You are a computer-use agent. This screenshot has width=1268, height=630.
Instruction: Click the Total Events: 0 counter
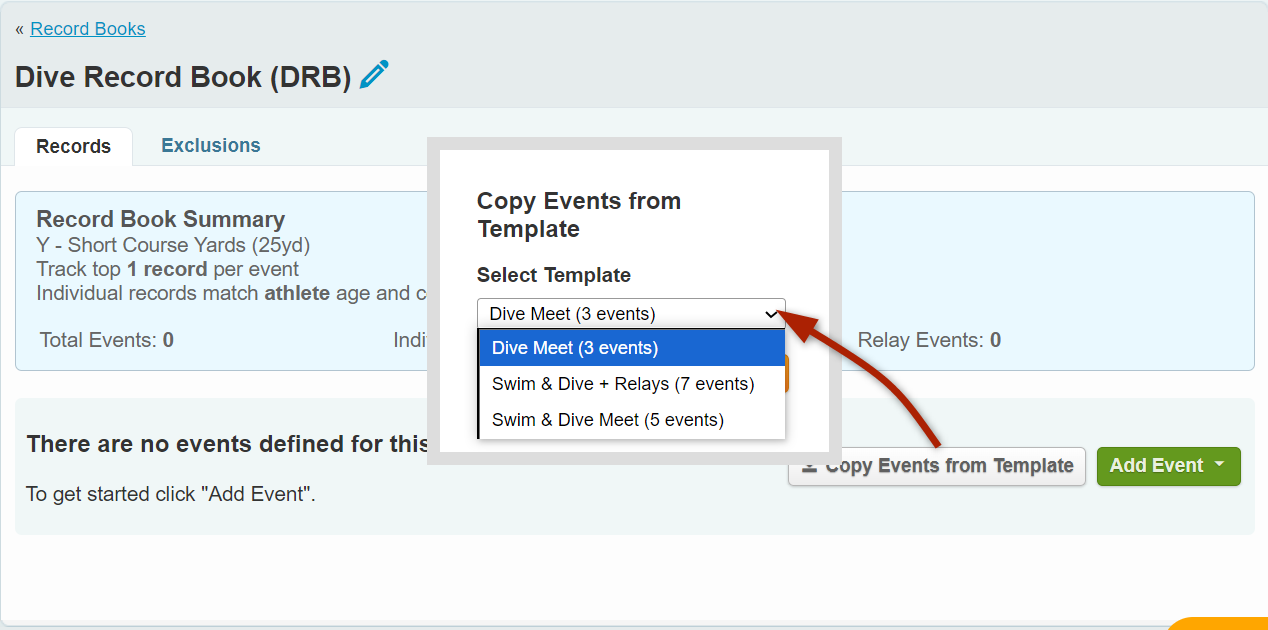coord(107,340)
